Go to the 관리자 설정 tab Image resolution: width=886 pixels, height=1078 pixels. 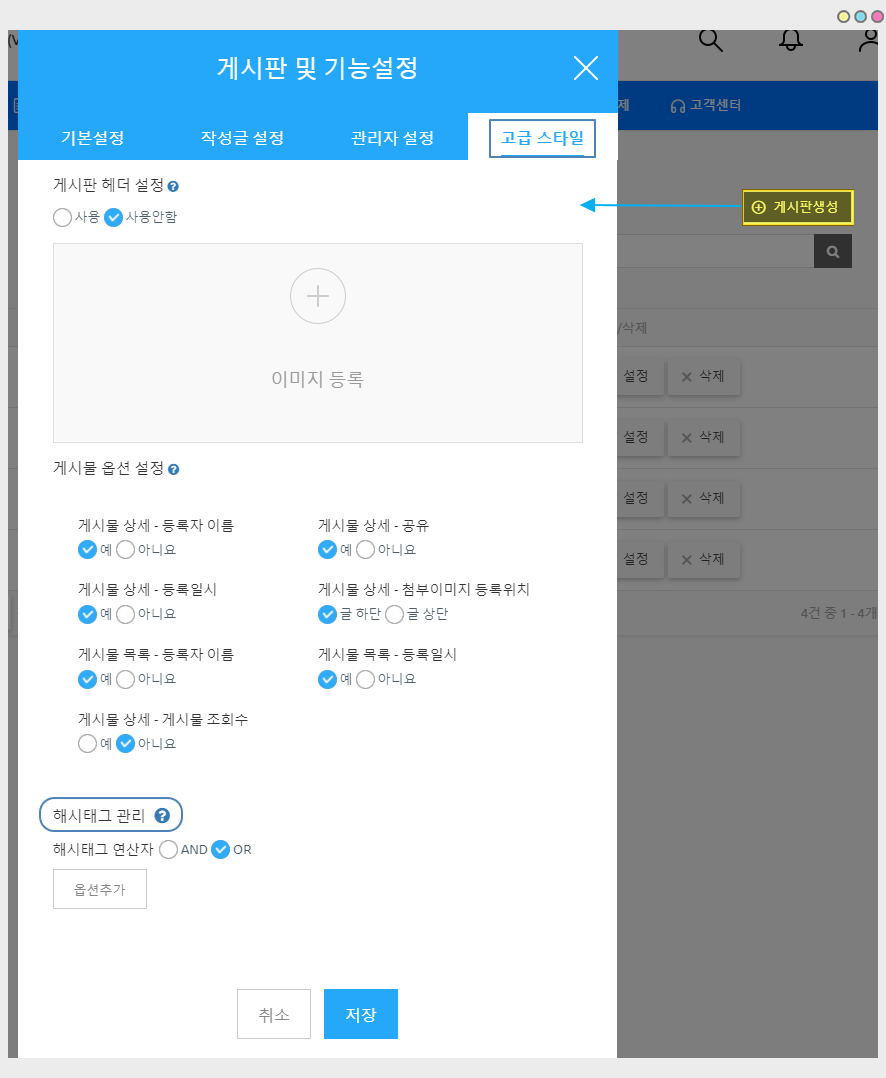tap(392, 138)
